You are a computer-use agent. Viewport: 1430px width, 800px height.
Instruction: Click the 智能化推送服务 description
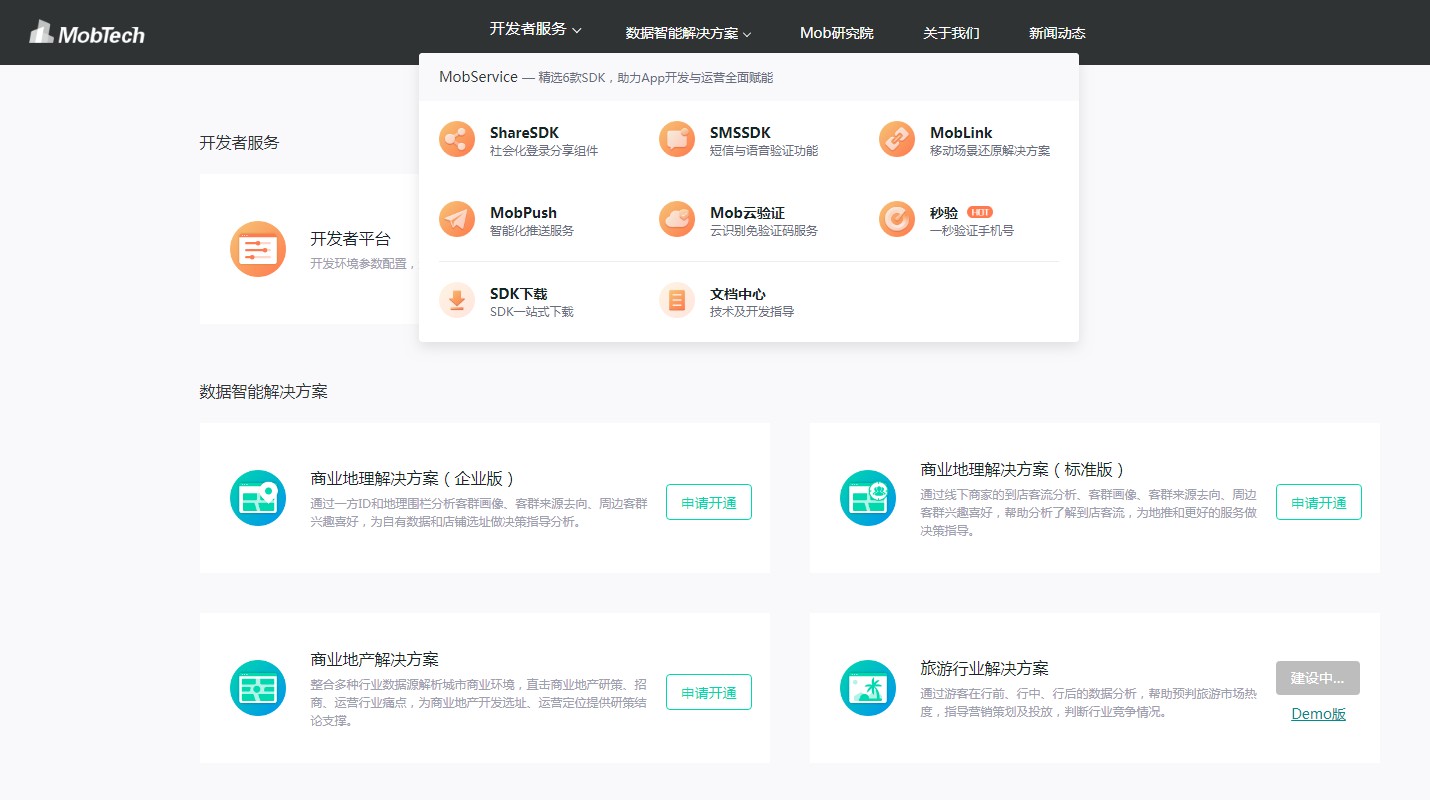click(532, 231)
